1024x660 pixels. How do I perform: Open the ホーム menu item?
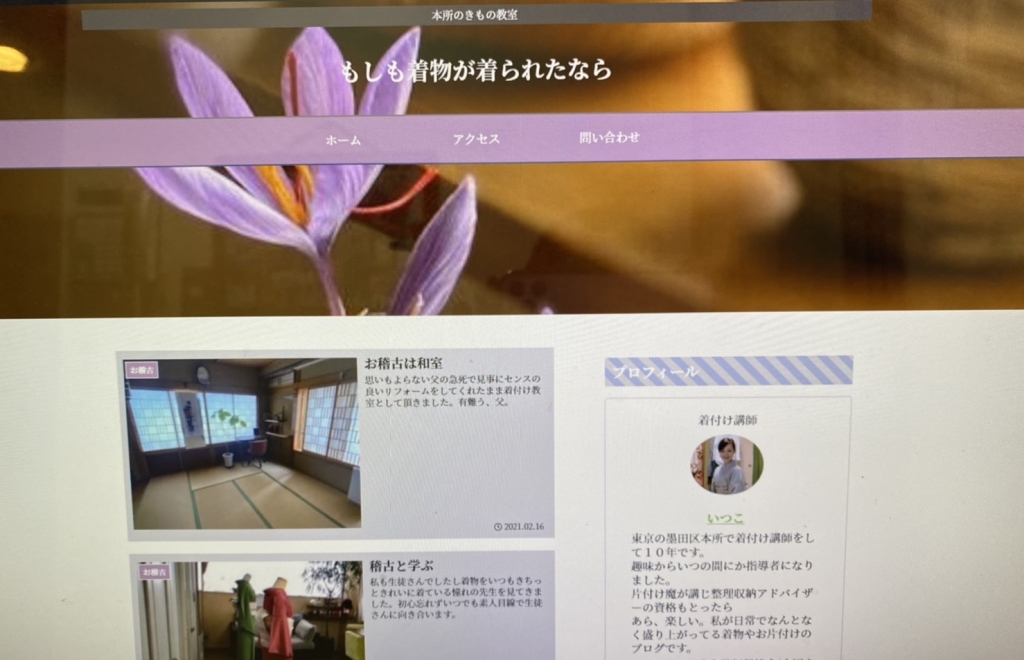(x=343, y=140)
